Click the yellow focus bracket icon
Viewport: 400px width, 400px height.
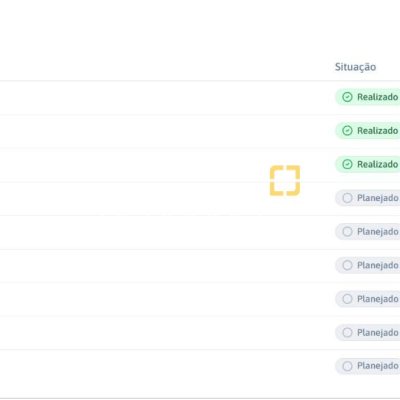(285, 180)
